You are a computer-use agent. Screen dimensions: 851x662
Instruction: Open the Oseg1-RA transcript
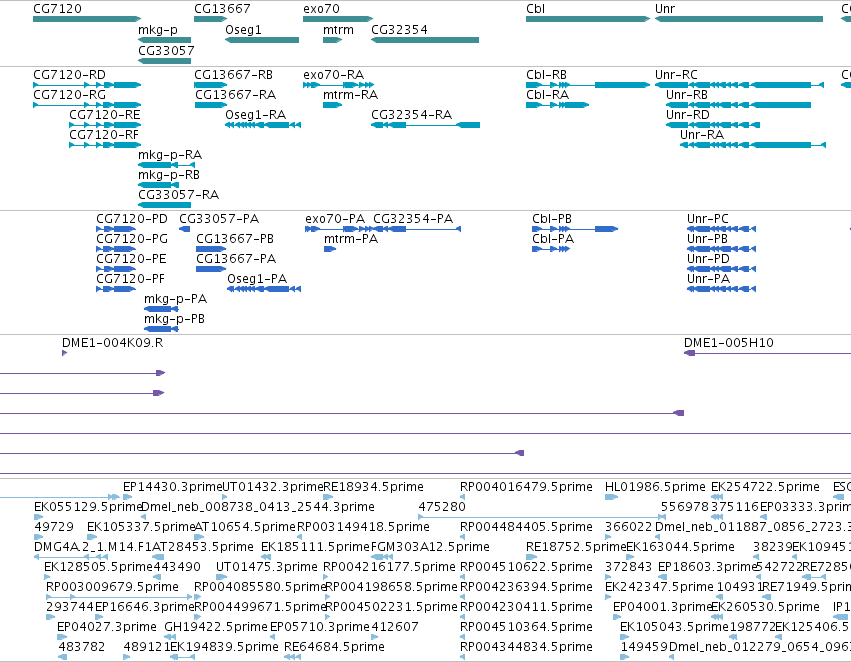(x=263, y=125)
